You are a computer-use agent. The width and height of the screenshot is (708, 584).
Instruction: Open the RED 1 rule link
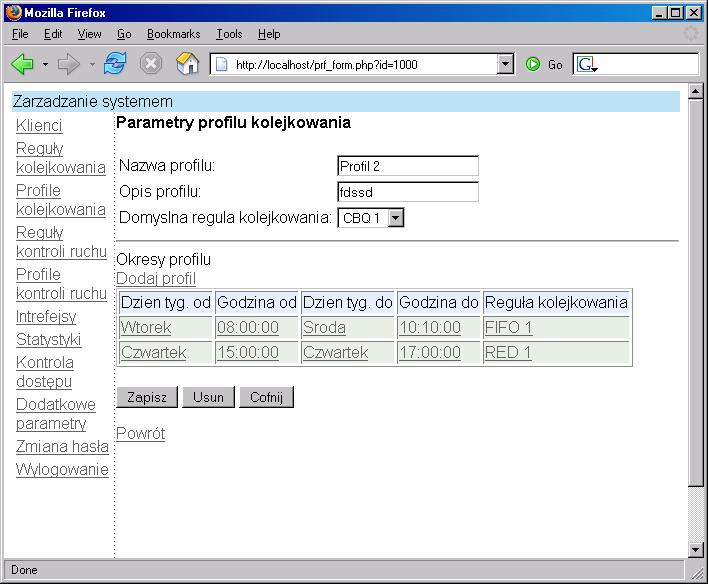[508, 352]
